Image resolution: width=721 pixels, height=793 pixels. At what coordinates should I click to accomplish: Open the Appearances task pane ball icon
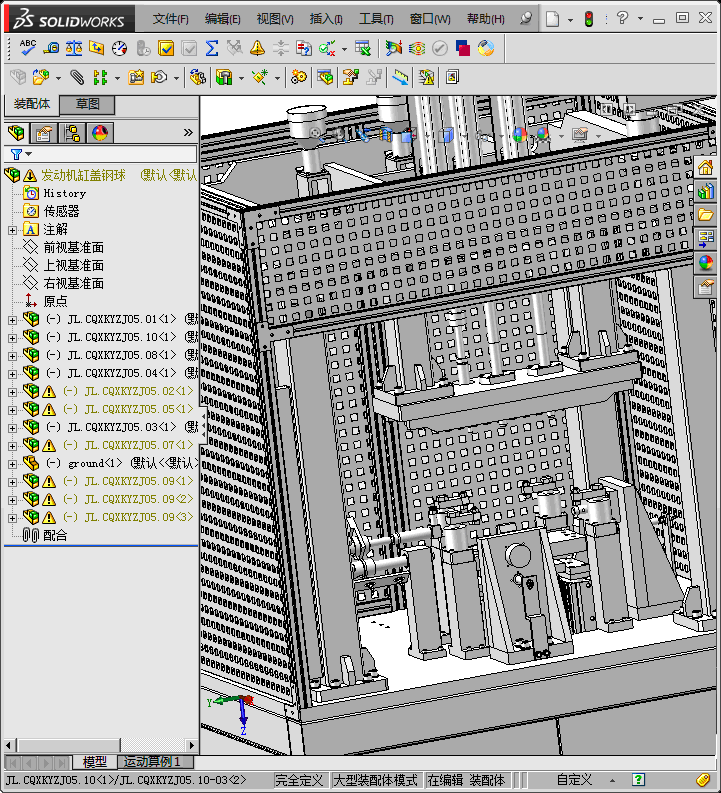[705, 262]
